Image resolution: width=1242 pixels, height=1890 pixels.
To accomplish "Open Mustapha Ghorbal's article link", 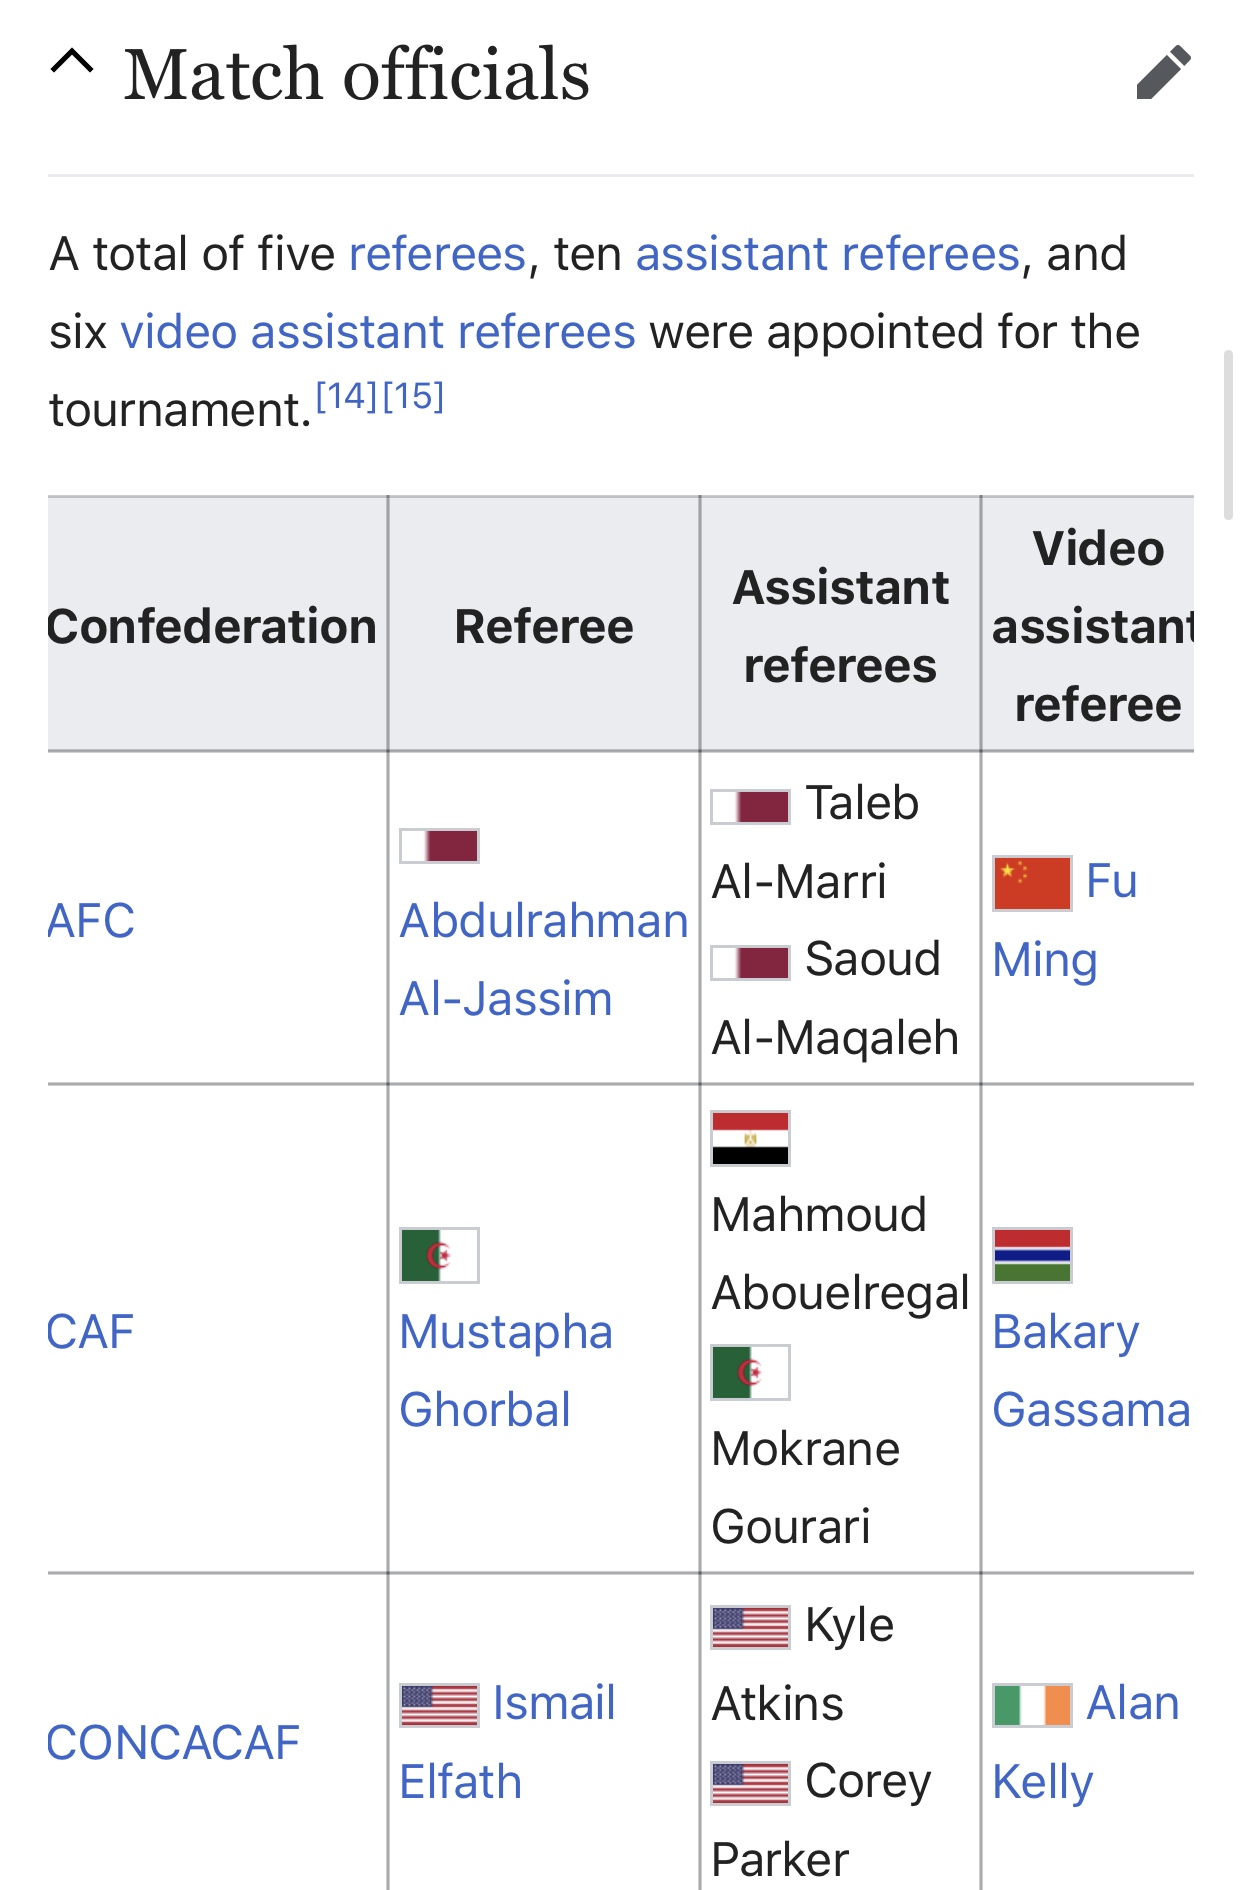I will (x=506, y=1371).
